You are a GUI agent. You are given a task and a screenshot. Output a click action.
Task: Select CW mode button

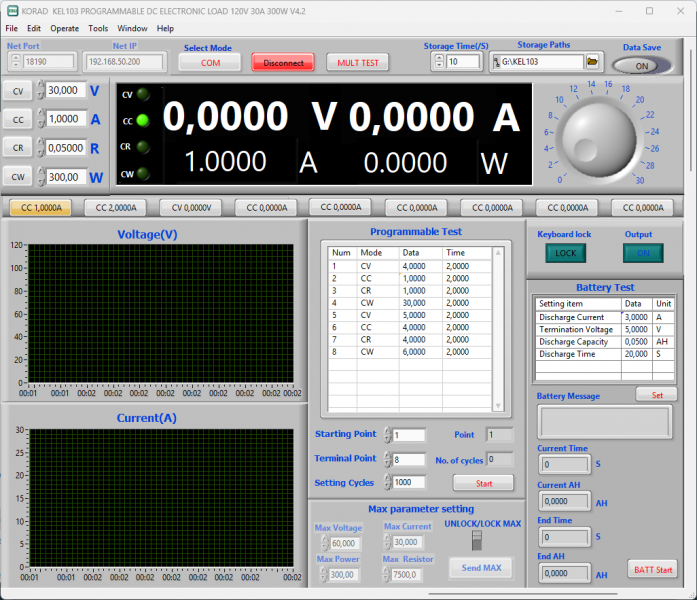18,177
